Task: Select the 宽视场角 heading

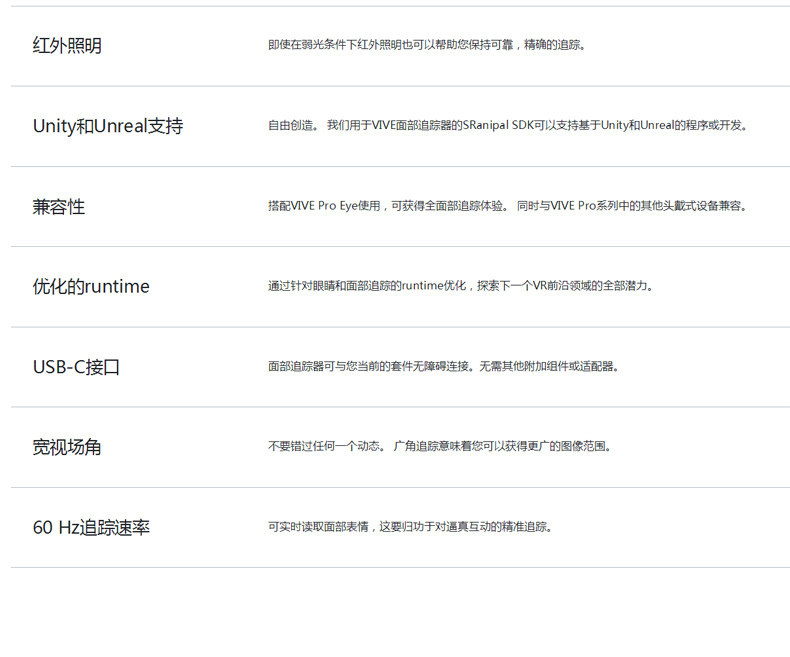Action: 67,447
